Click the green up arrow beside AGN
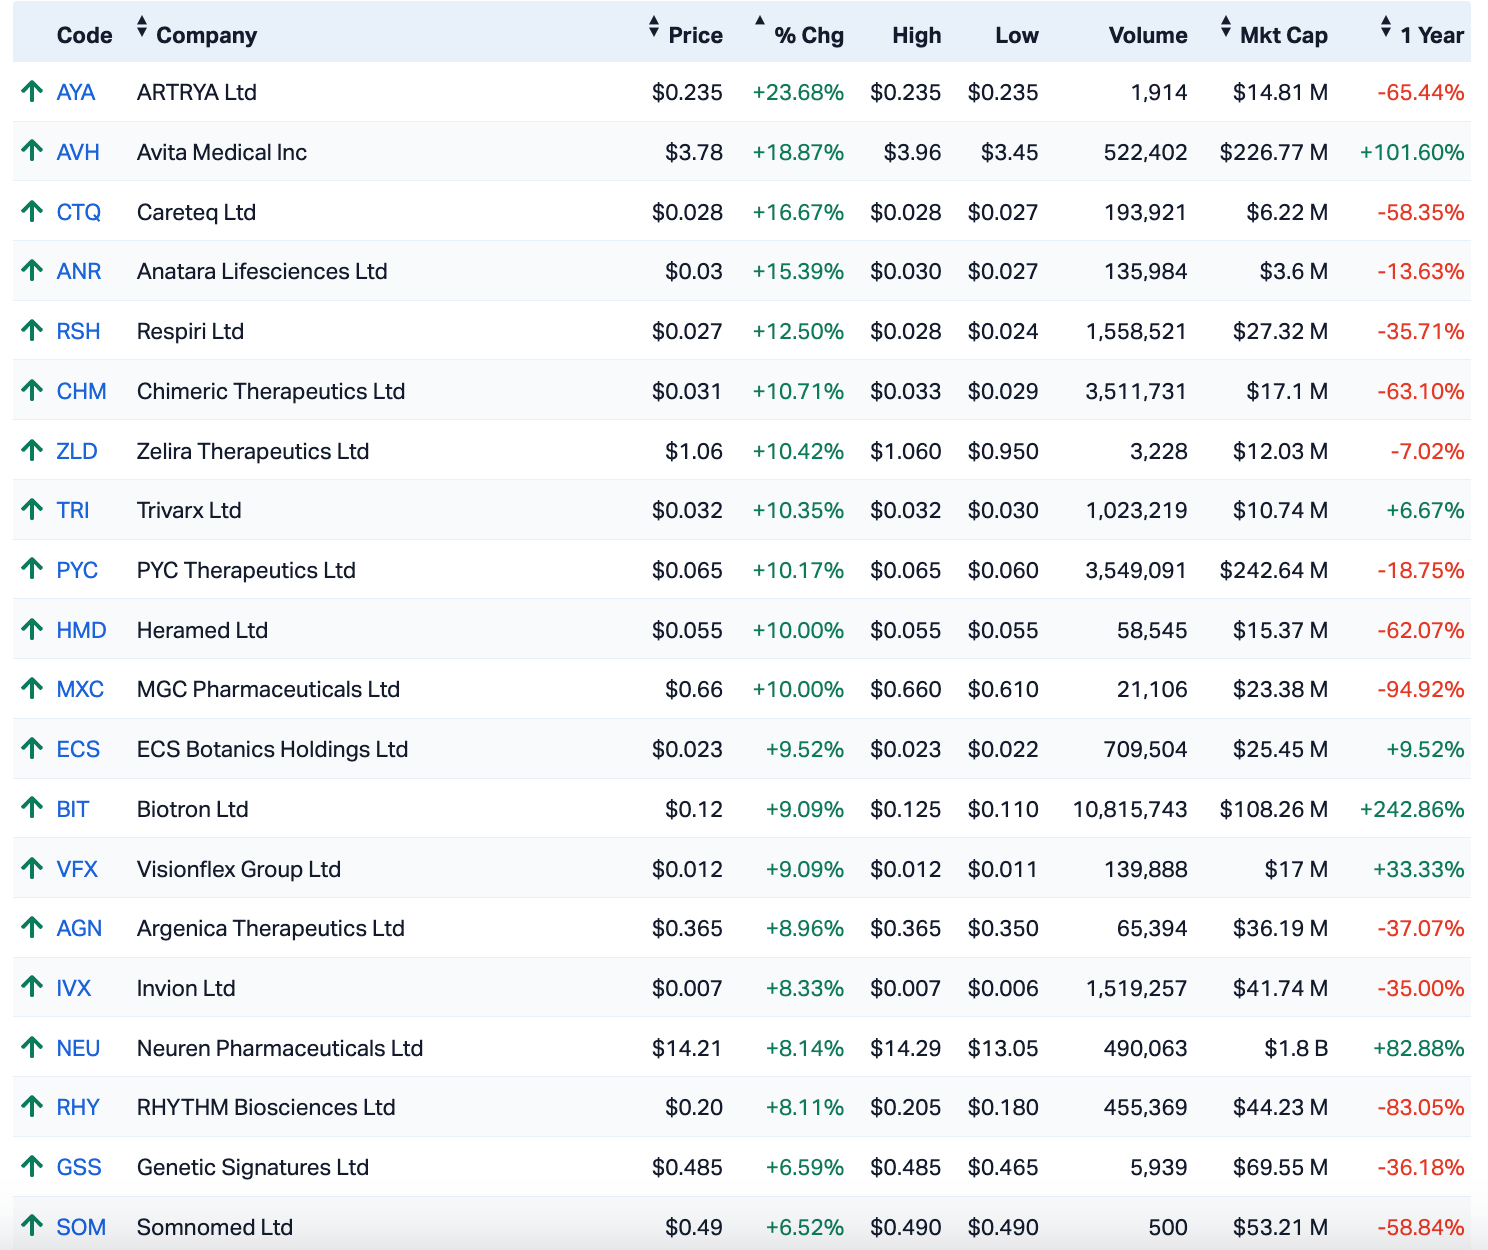1488x1250 pixels. (32, 927)
